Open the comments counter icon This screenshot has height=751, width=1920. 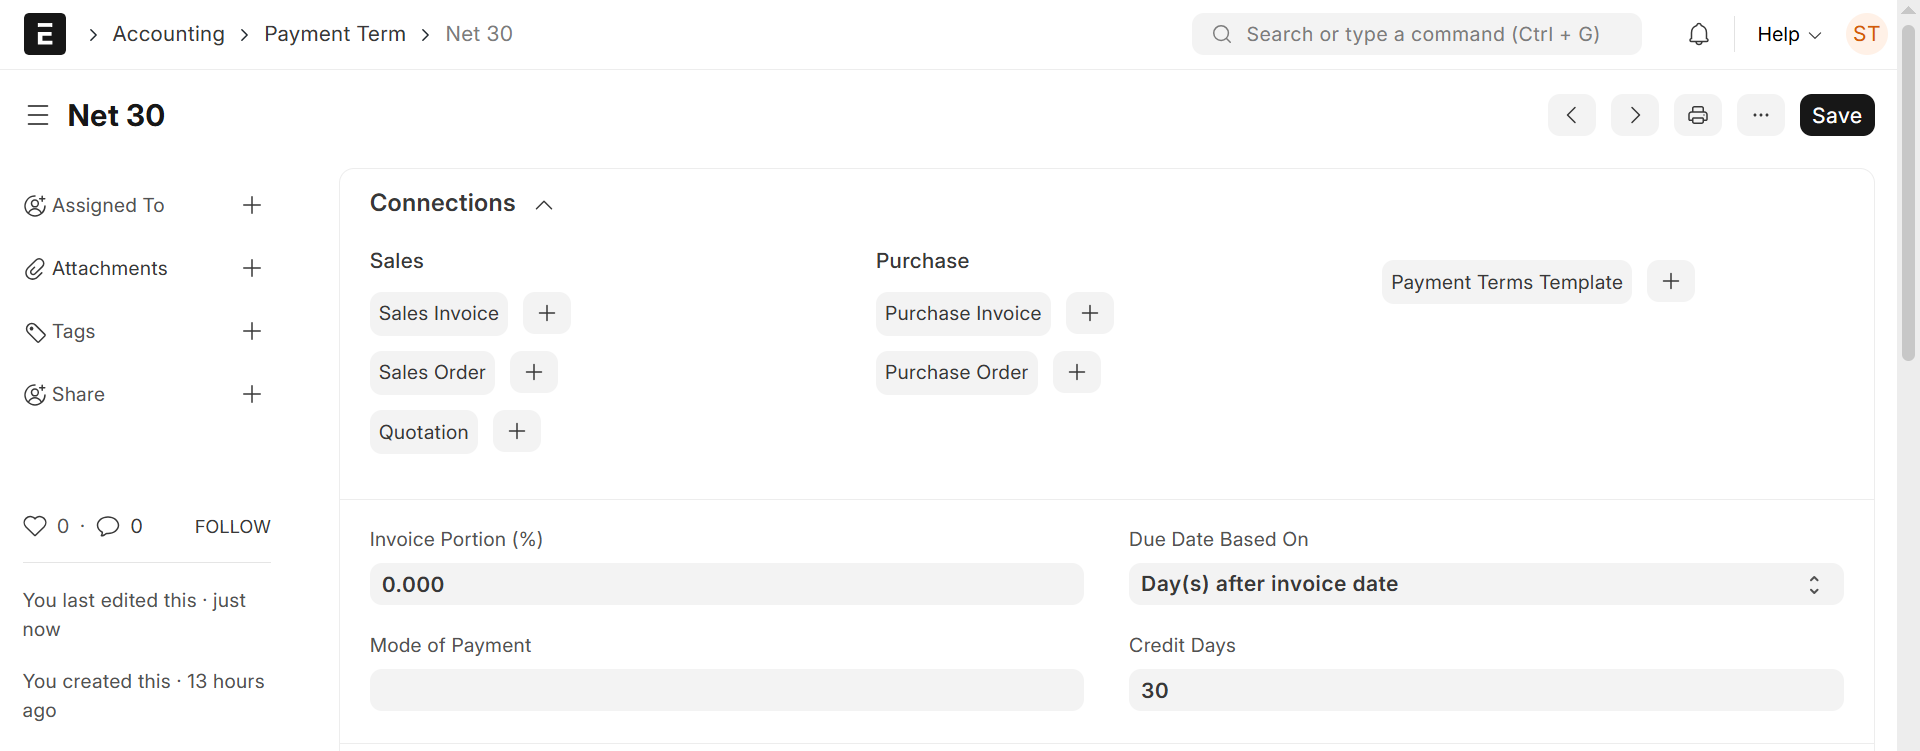coord(109,526)
